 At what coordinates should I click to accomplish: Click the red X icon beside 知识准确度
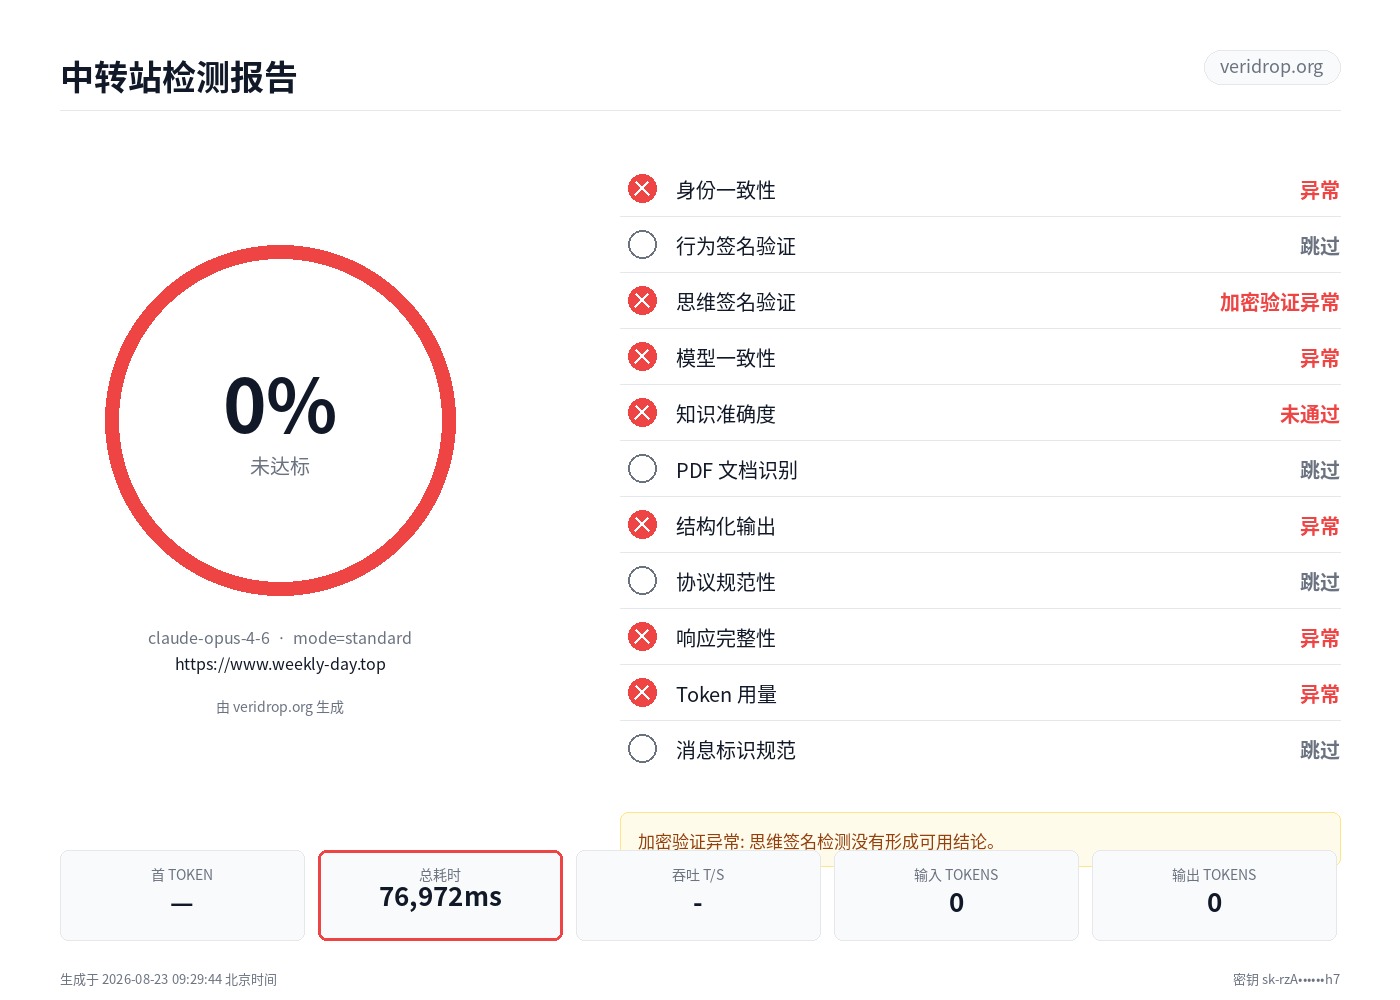[x=642, y=413]
